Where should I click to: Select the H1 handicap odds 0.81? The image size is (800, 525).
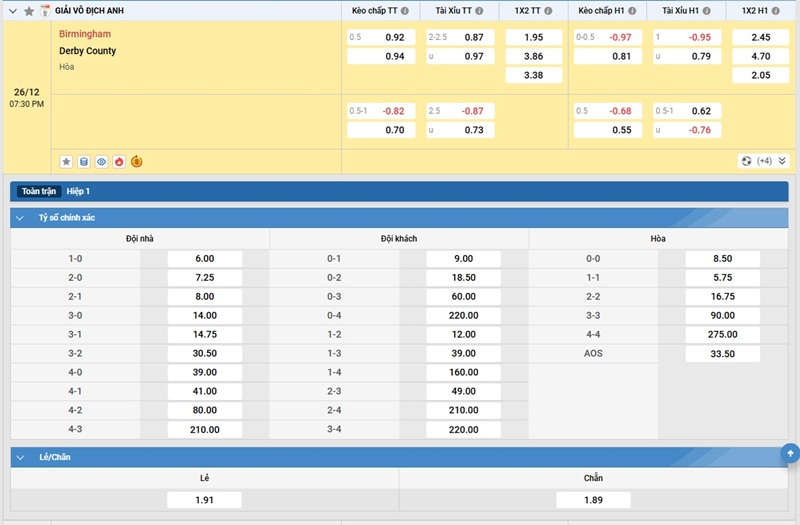pyautogui.click(x=608, y=56)
